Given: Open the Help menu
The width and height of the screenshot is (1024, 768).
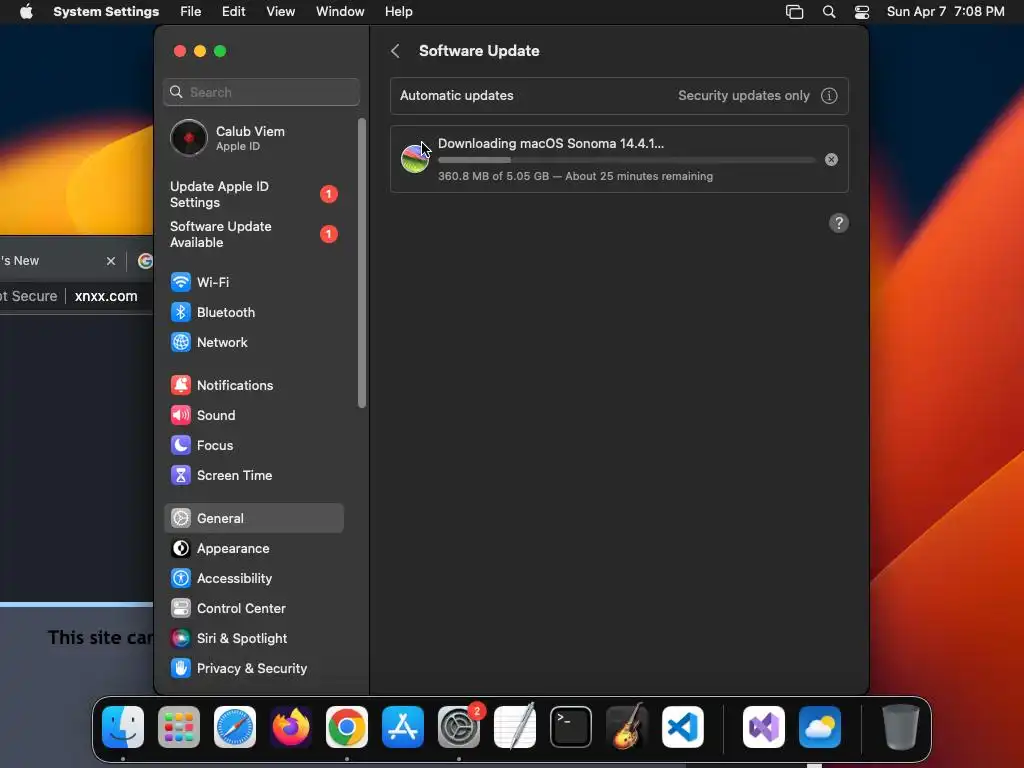Looking at the screenshot, I should (398, 12).
